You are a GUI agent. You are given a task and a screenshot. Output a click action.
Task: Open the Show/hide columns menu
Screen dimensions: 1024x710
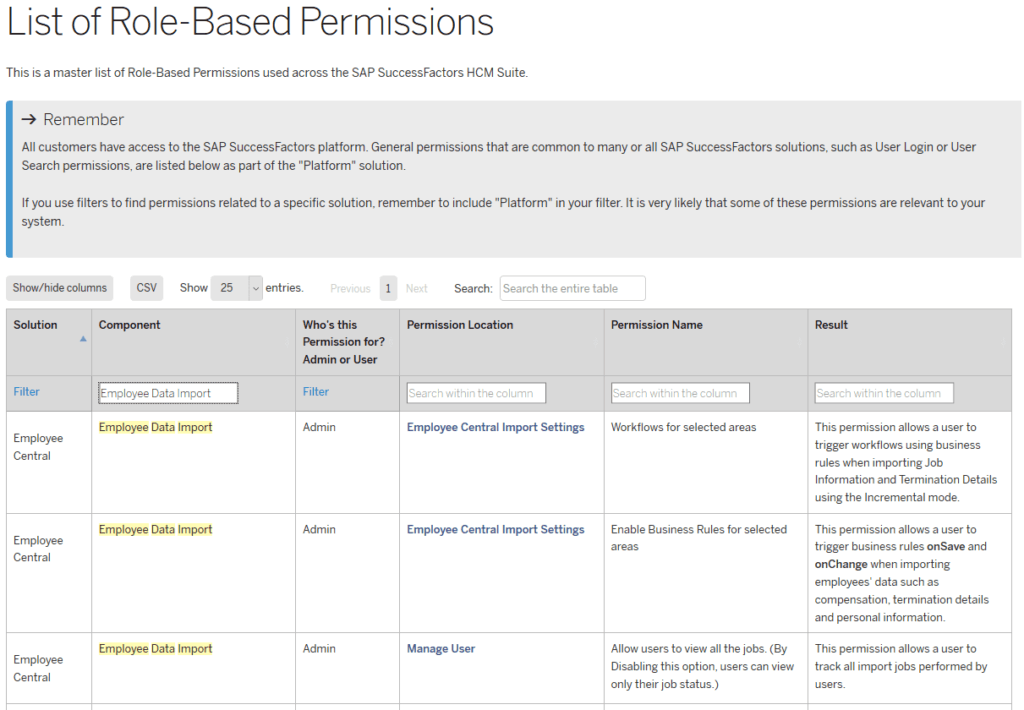60,288
